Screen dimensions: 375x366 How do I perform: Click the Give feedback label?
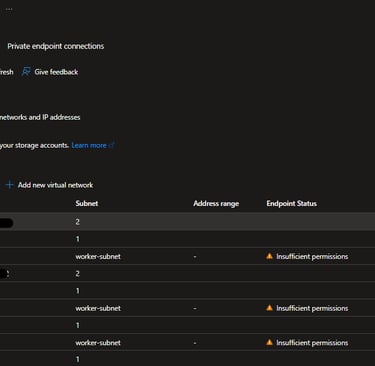56,72
